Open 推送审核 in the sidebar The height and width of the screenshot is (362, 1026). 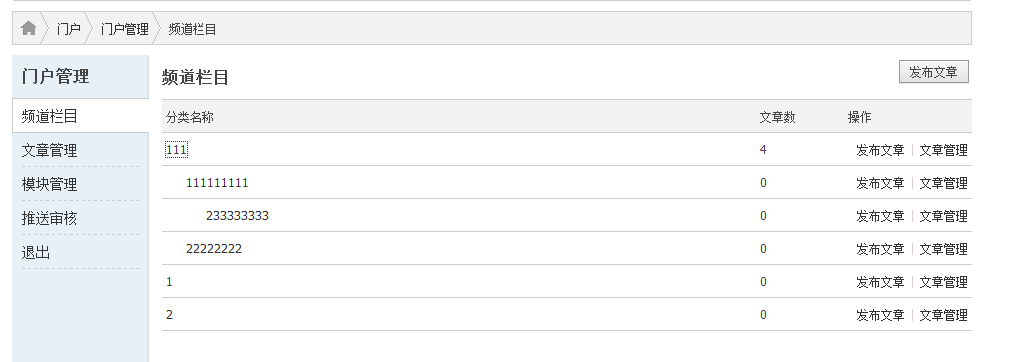point(49,218)
